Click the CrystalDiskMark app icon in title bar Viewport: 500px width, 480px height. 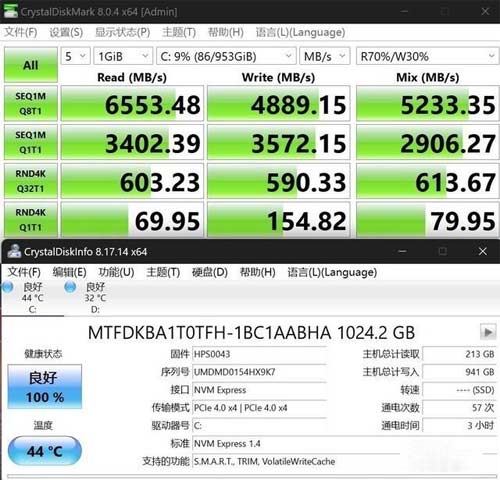click(x=10, y=11)
